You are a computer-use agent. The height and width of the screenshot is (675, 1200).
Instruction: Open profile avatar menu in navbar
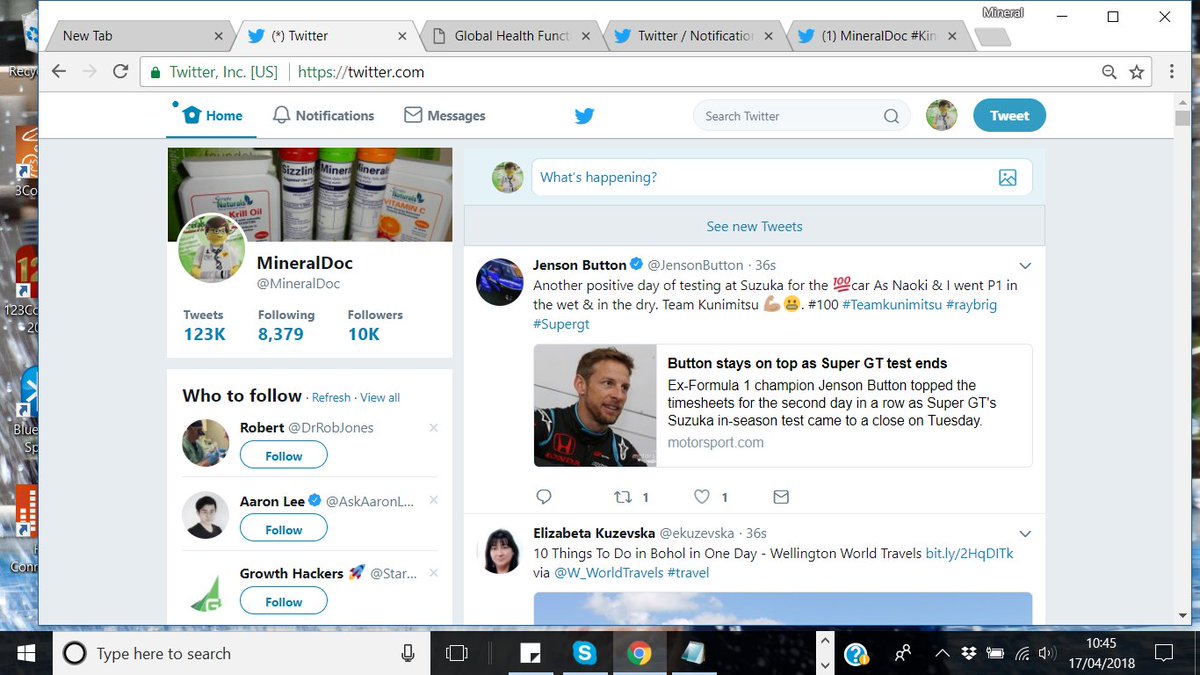[x=942, y=115]
